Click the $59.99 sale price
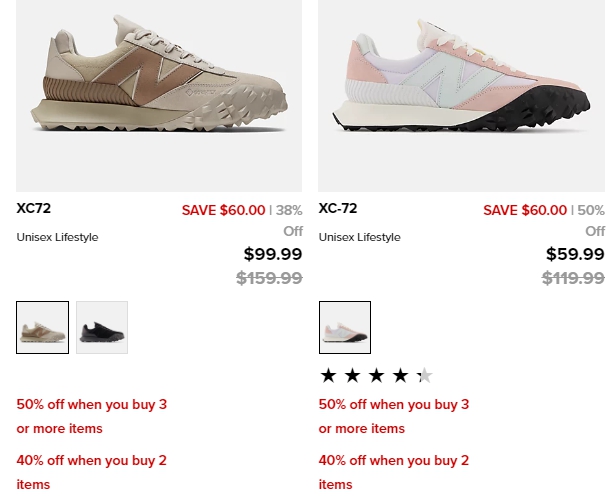 tap(575, 254)
